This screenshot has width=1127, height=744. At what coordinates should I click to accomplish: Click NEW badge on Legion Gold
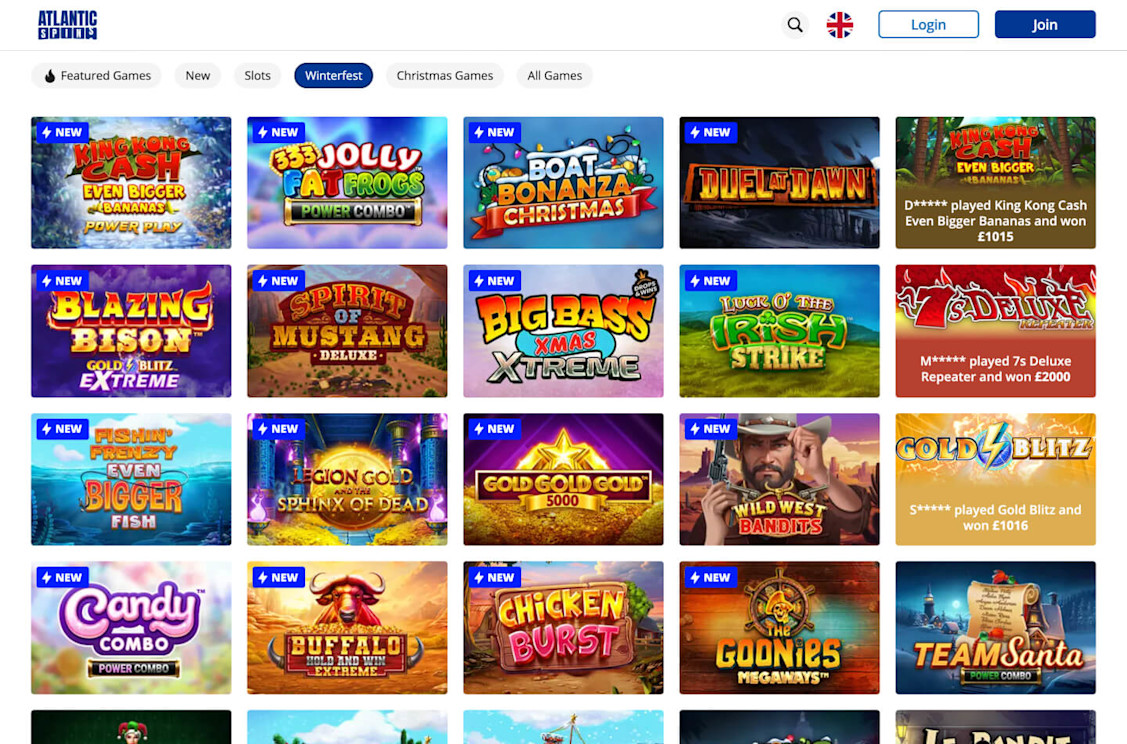[x=279, y=429]
